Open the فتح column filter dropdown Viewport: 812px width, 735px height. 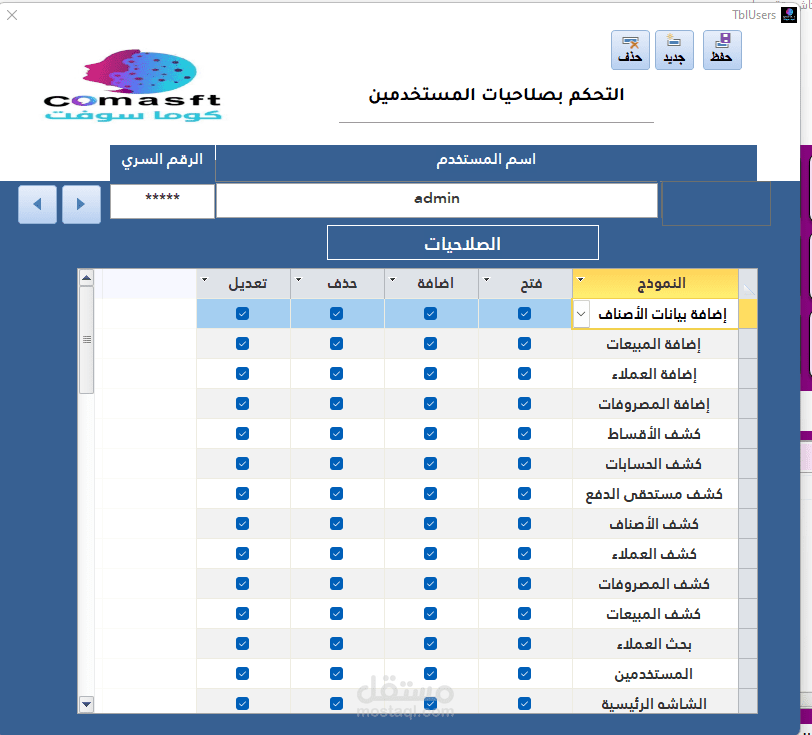click(x=486, y=280)
